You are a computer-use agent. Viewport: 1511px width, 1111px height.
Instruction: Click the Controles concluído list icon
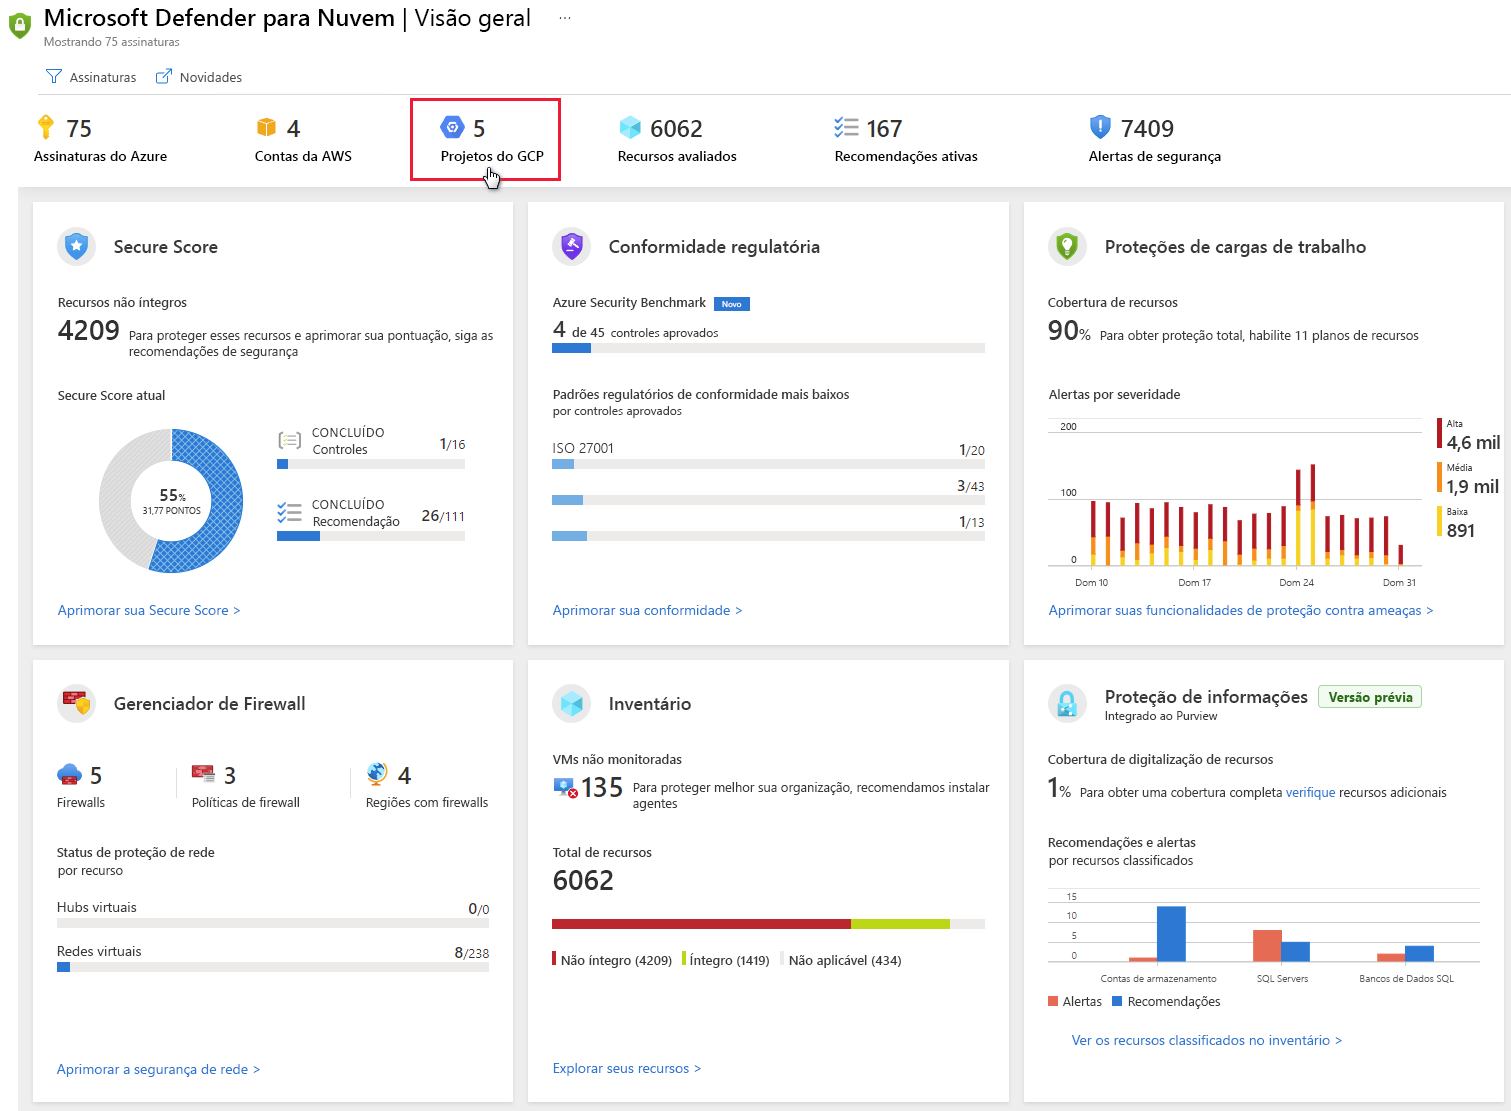pos(289,440)
